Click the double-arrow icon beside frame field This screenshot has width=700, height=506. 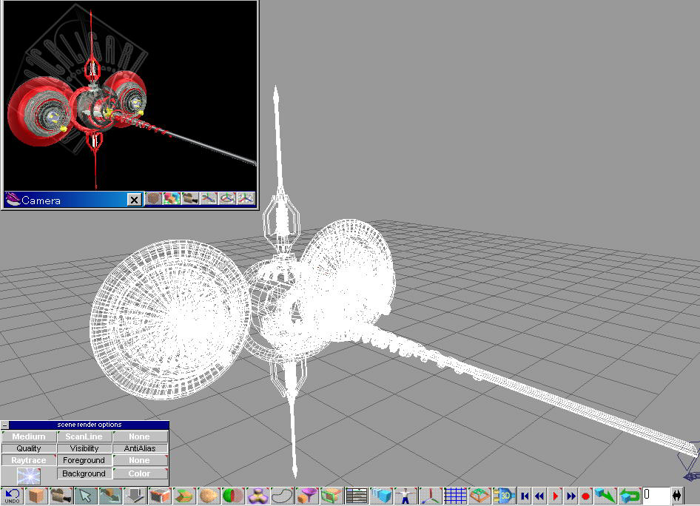[677, 496]
